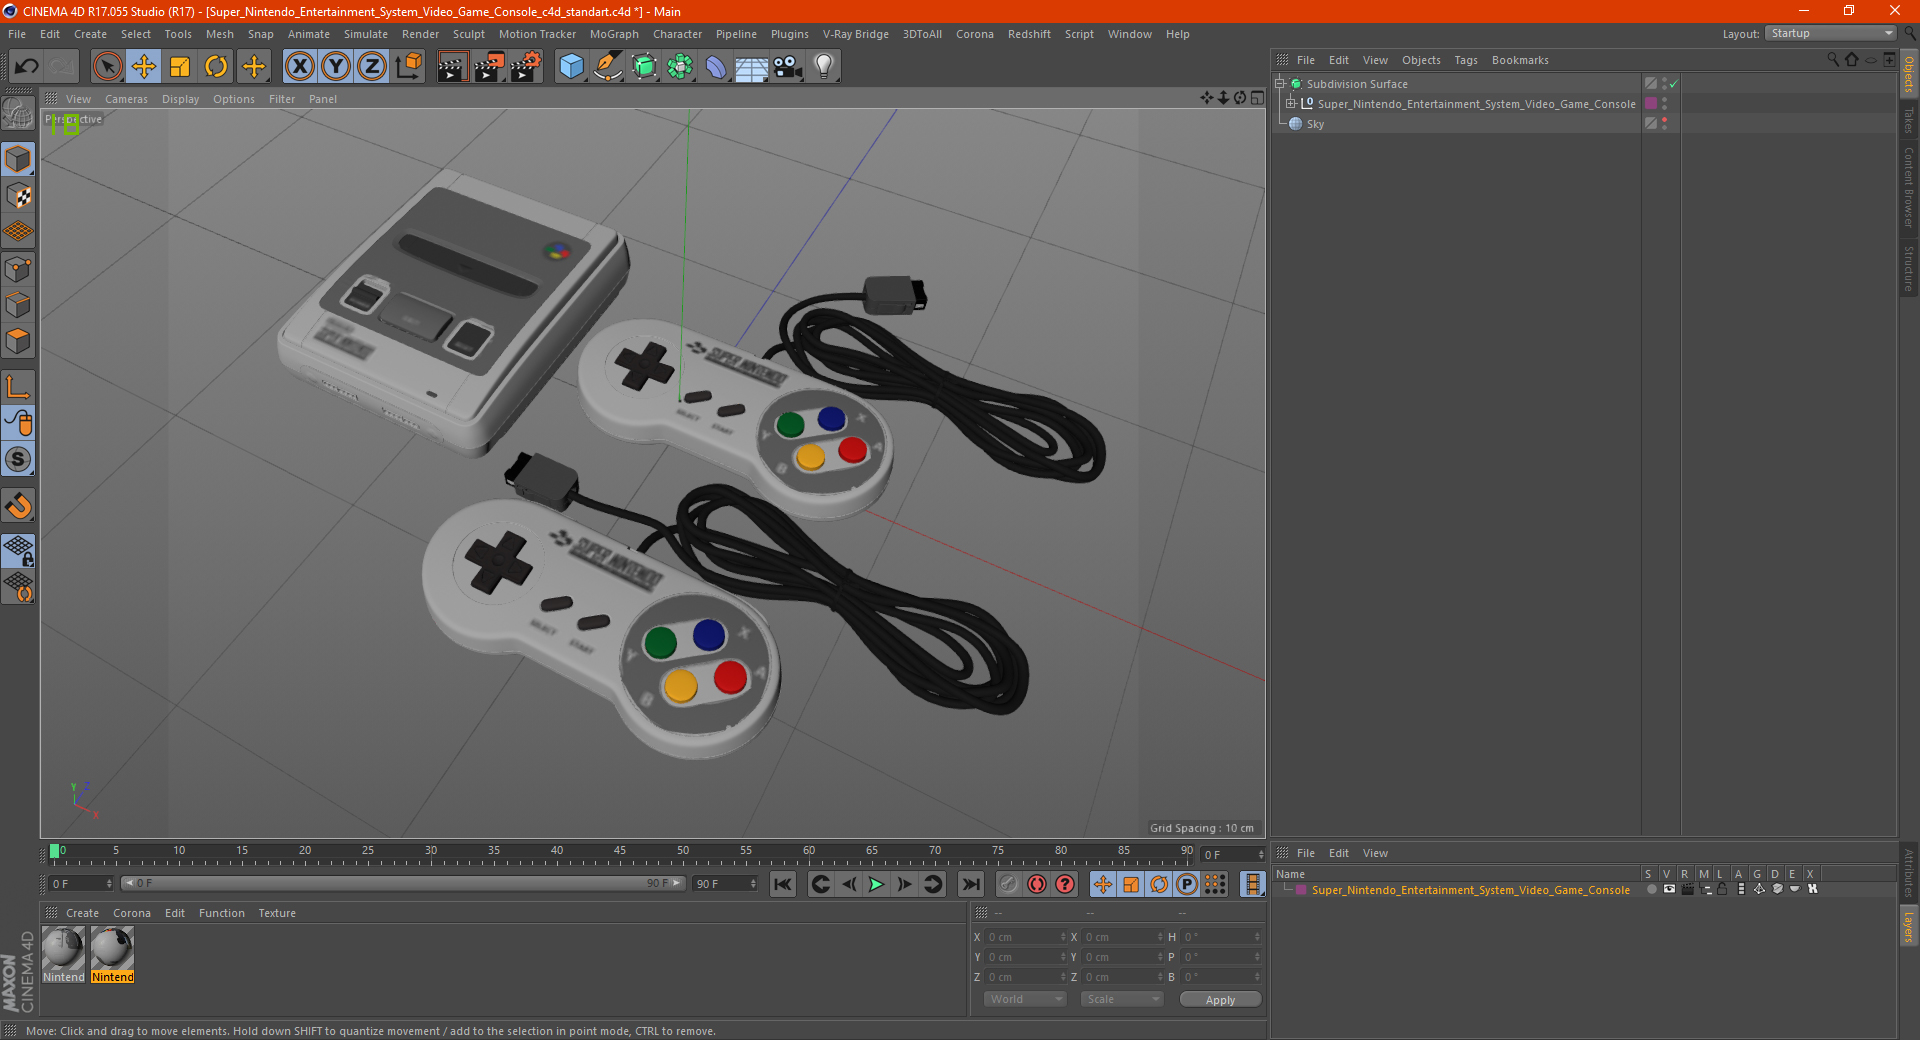Toggle Y axis lock
The image size is (1920, 1040).
[336, 67]
